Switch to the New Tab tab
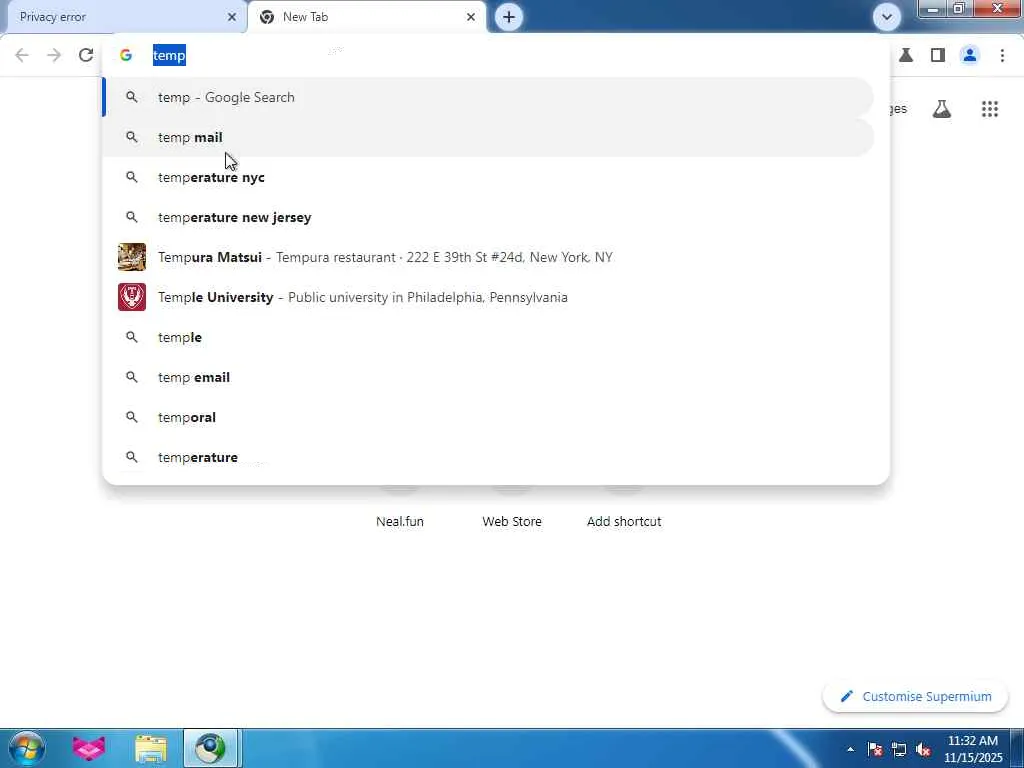 coord(367,17)
